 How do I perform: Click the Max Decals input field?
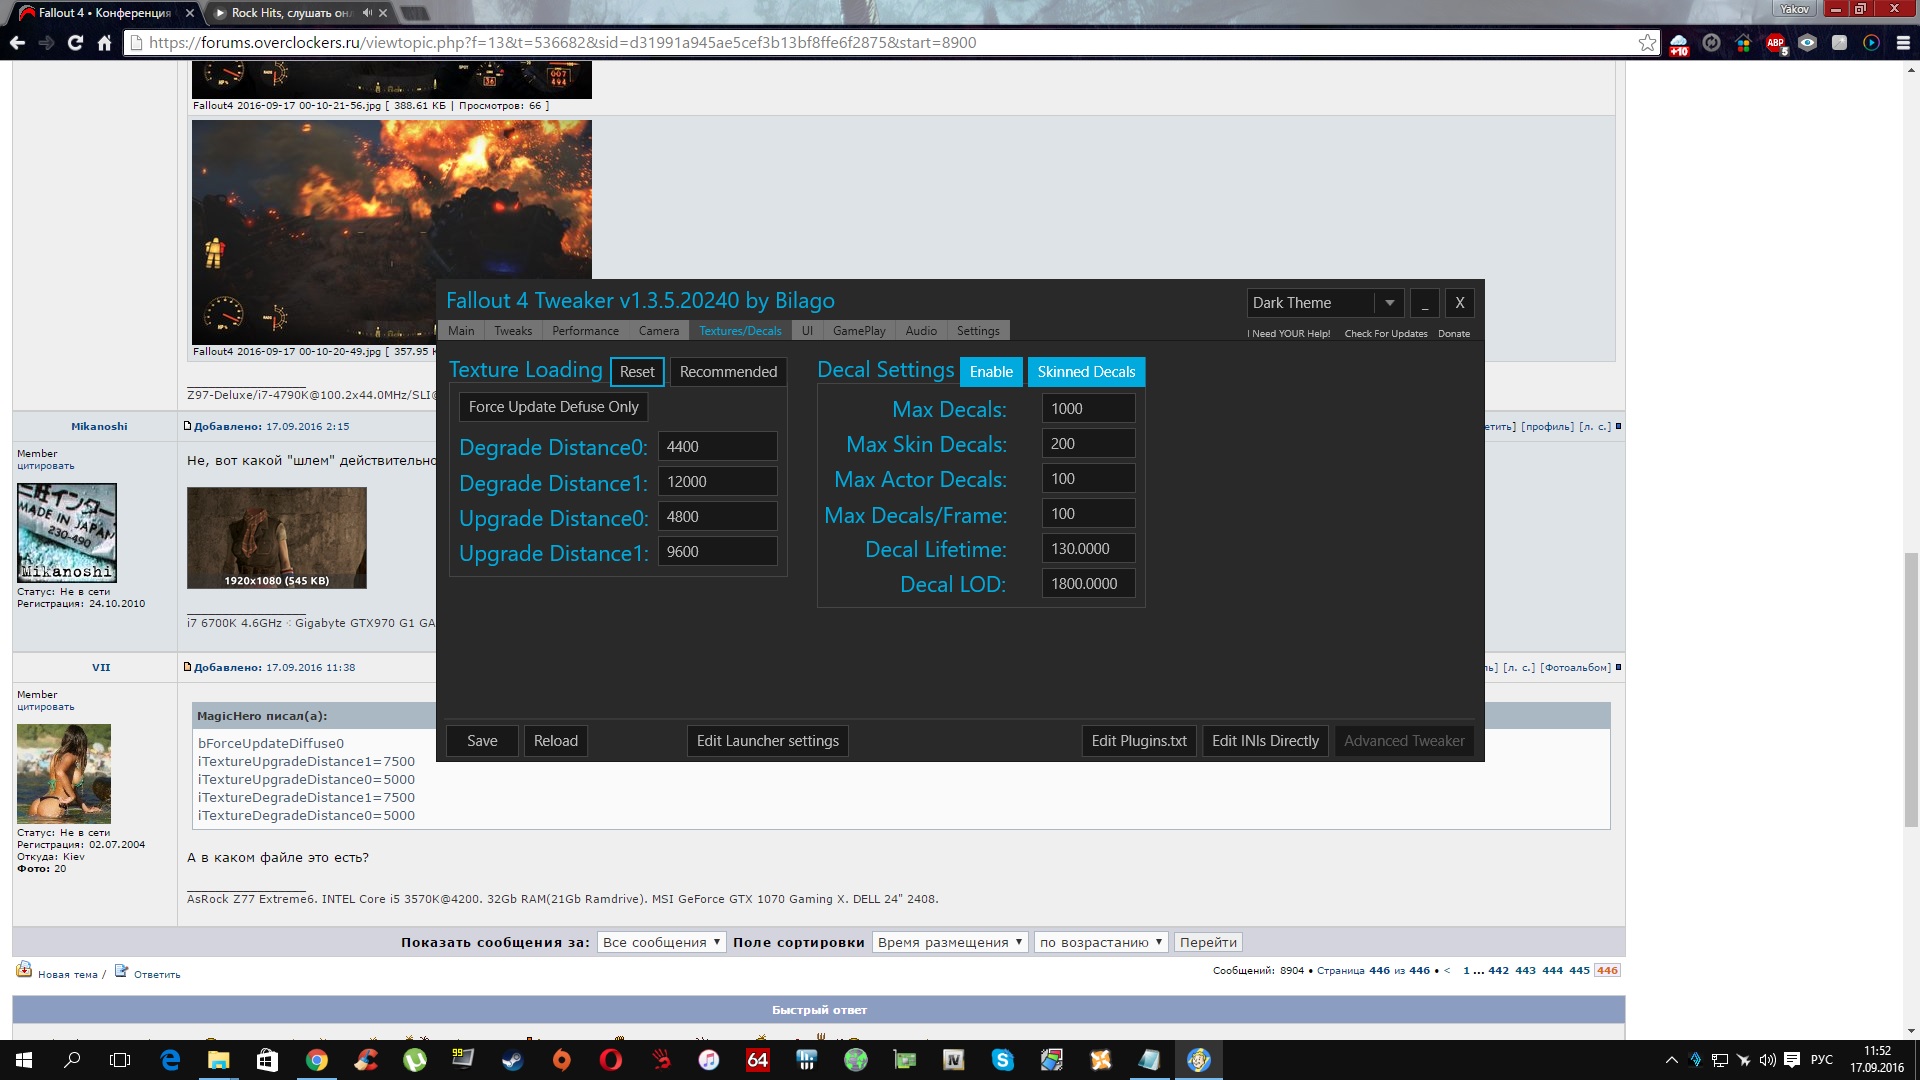(x=1087, y=409)
